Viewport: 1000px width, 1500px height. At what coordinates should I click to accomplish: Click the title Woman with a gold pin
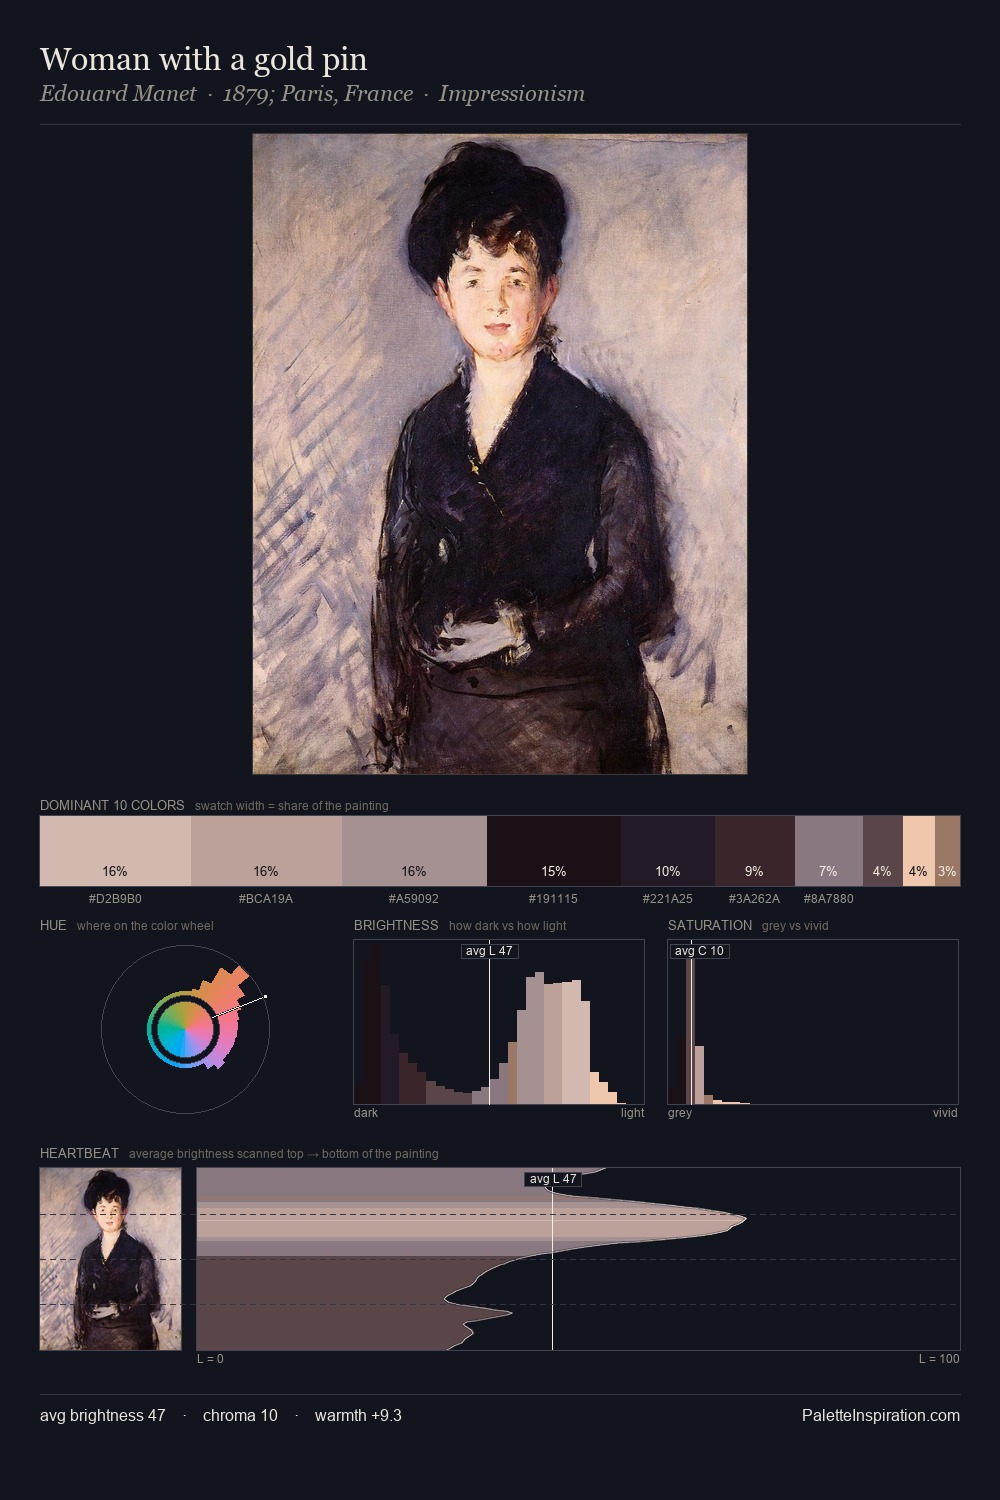click(x=204, y=59)
